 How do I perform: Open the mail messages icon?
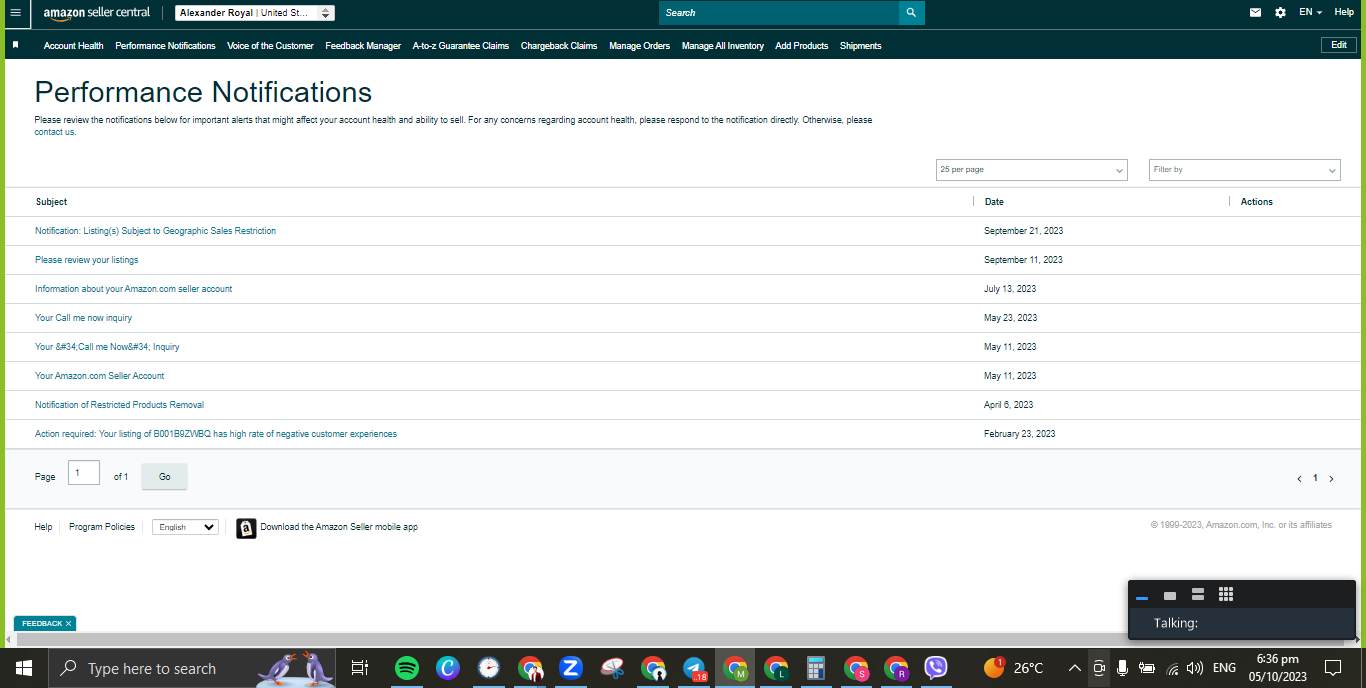click(1255, 13)
